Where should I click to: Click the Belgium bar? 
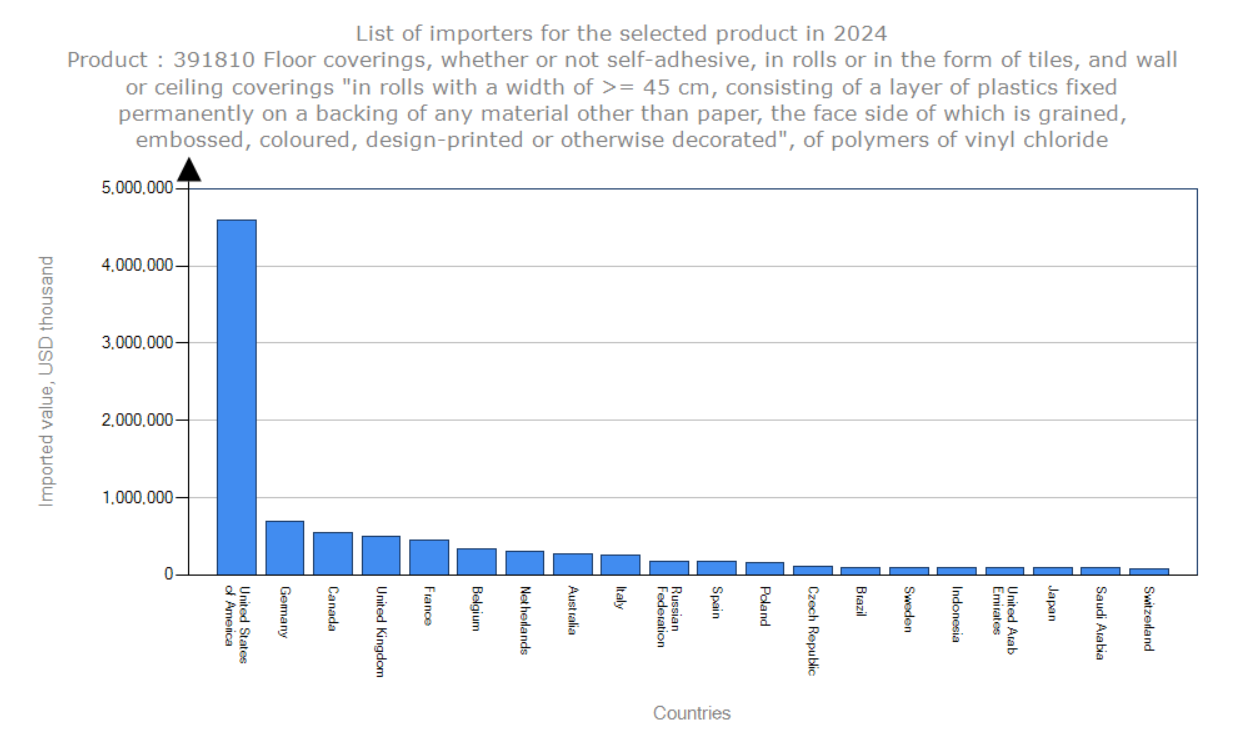click(476, 562)
